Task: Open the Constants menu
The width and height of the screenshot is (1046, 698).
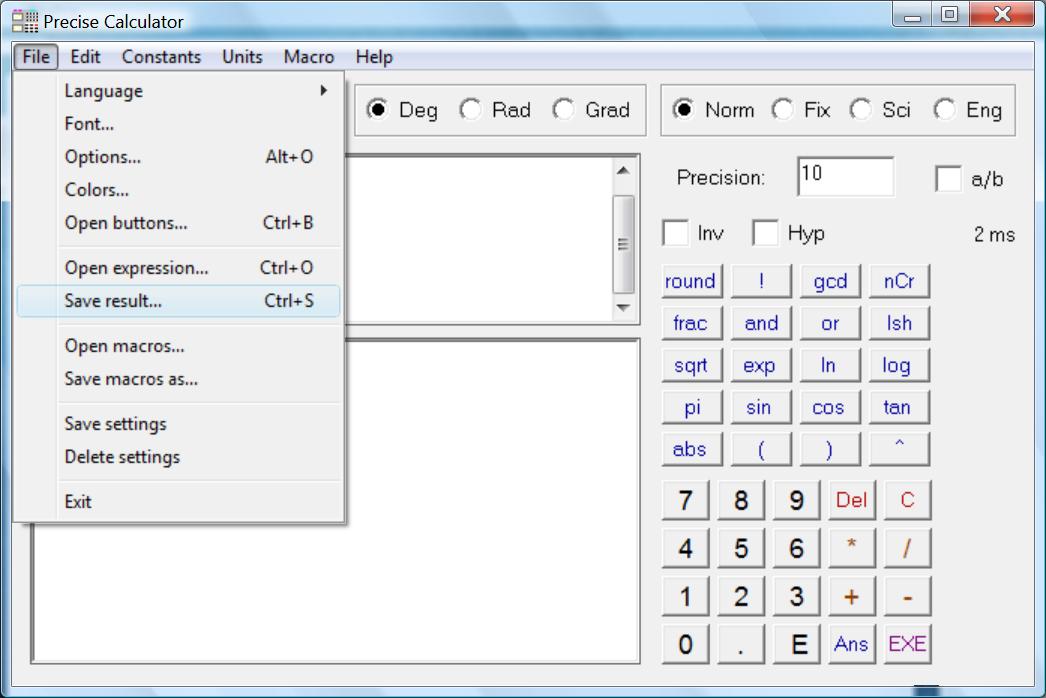Action: click(161, 57)
